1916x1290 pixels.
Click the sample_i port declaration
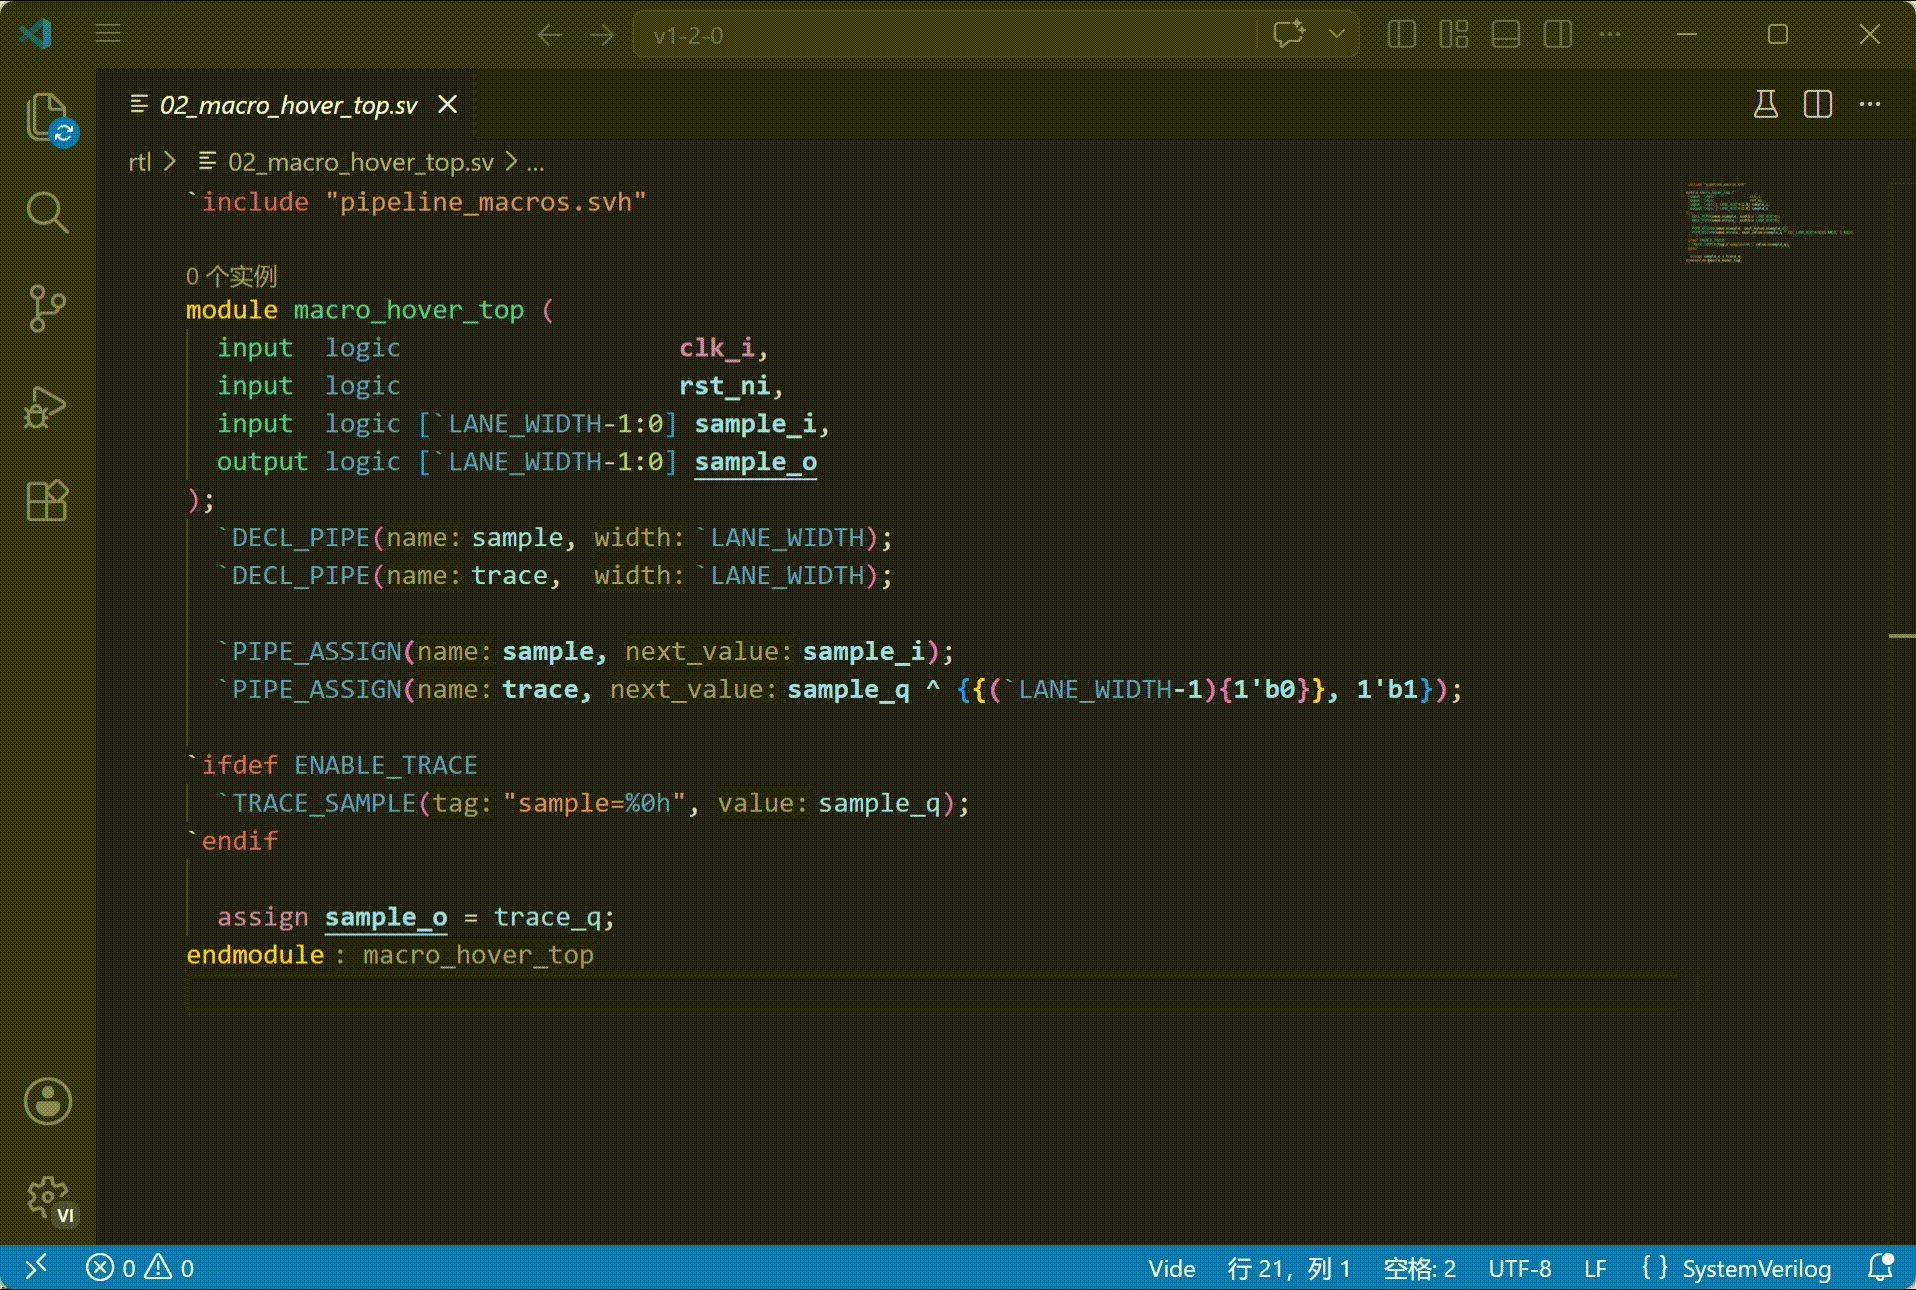tap(755, 424)
